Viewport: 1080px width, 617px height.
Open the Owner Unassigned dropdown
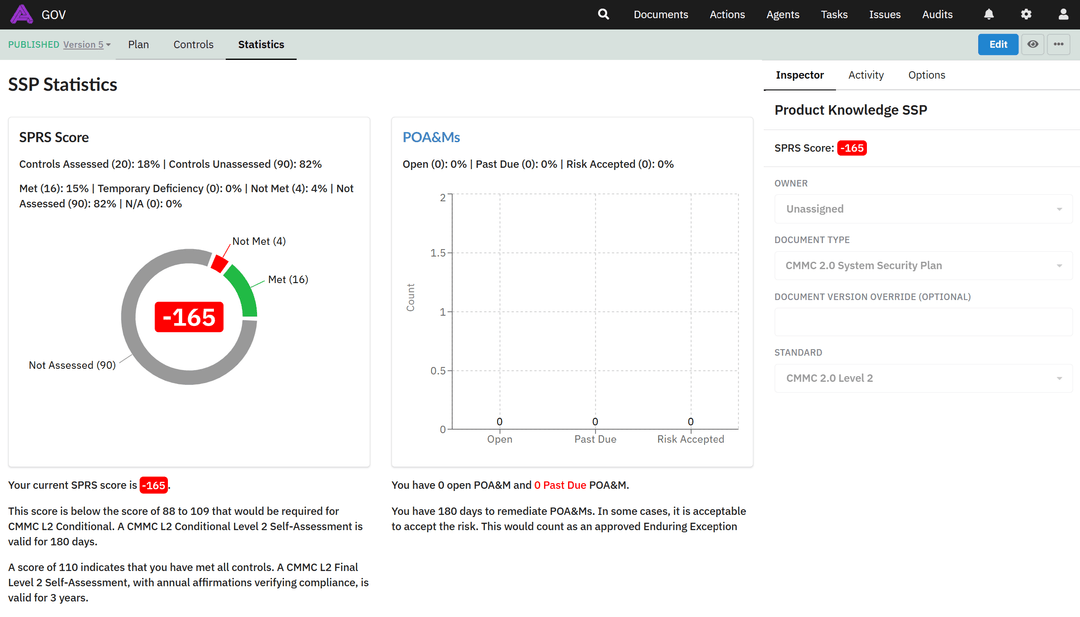[923, 209]
